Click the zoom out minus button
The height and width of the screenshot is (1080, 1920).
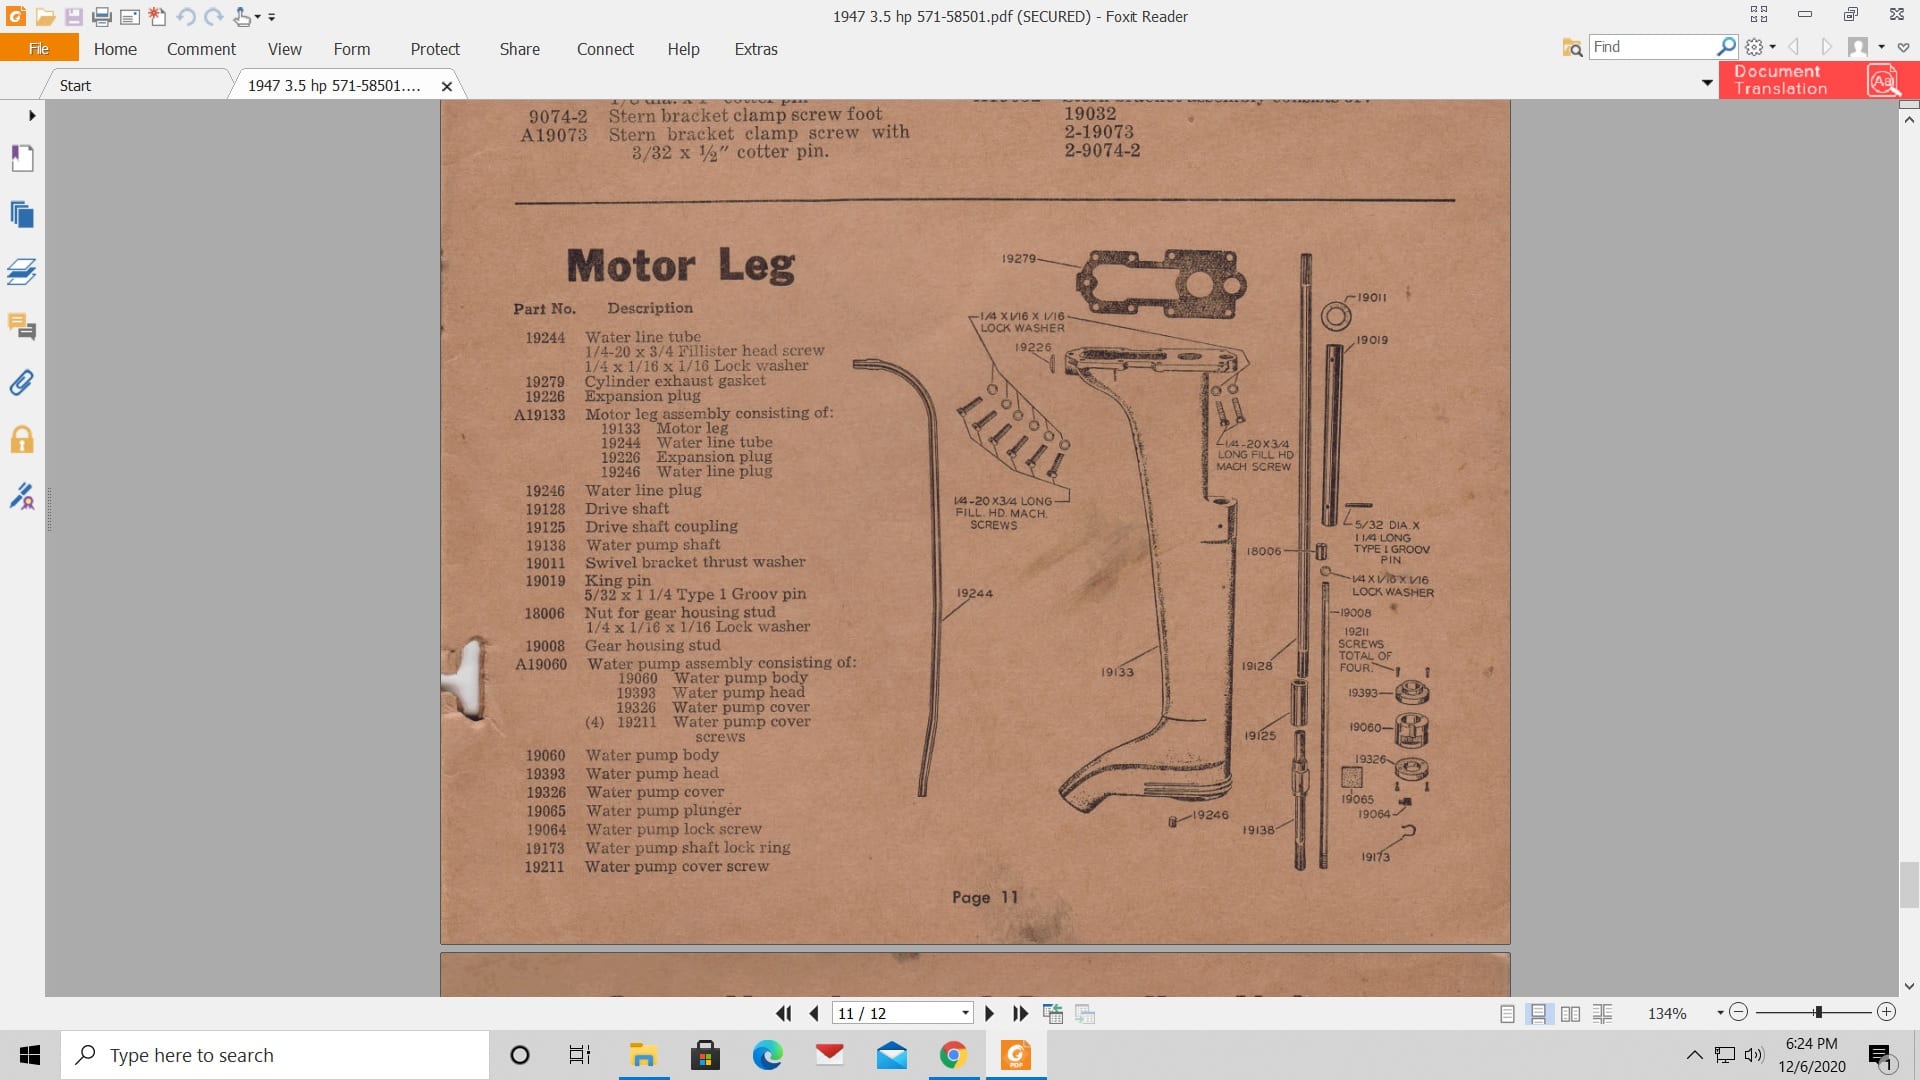tap(1738, 1012)
